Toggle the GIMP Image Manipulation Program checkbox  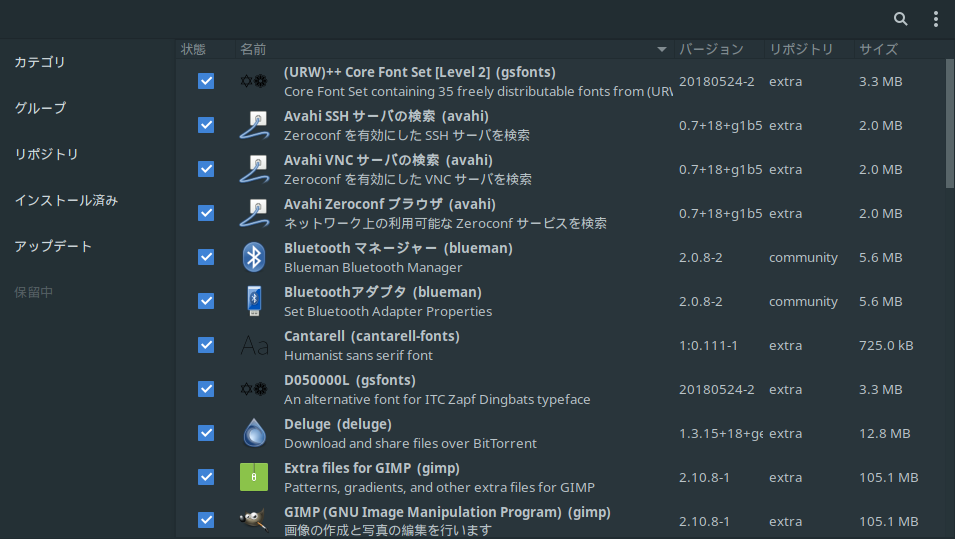coord(206,520)
